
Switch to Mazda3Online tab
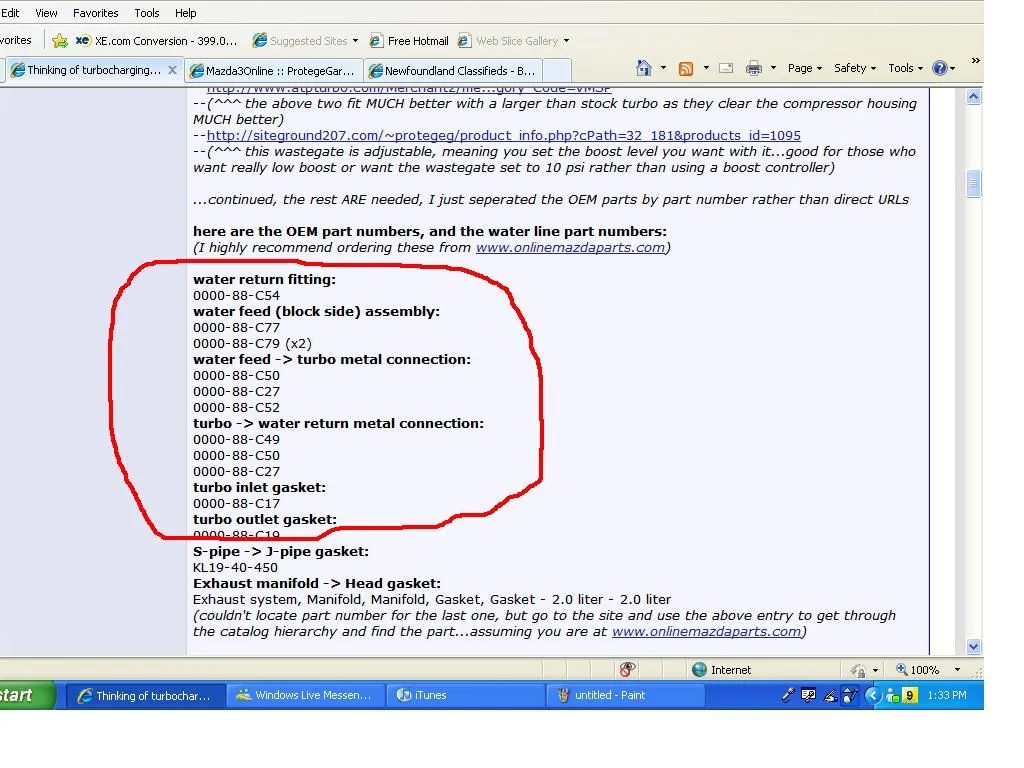[271, 71]
